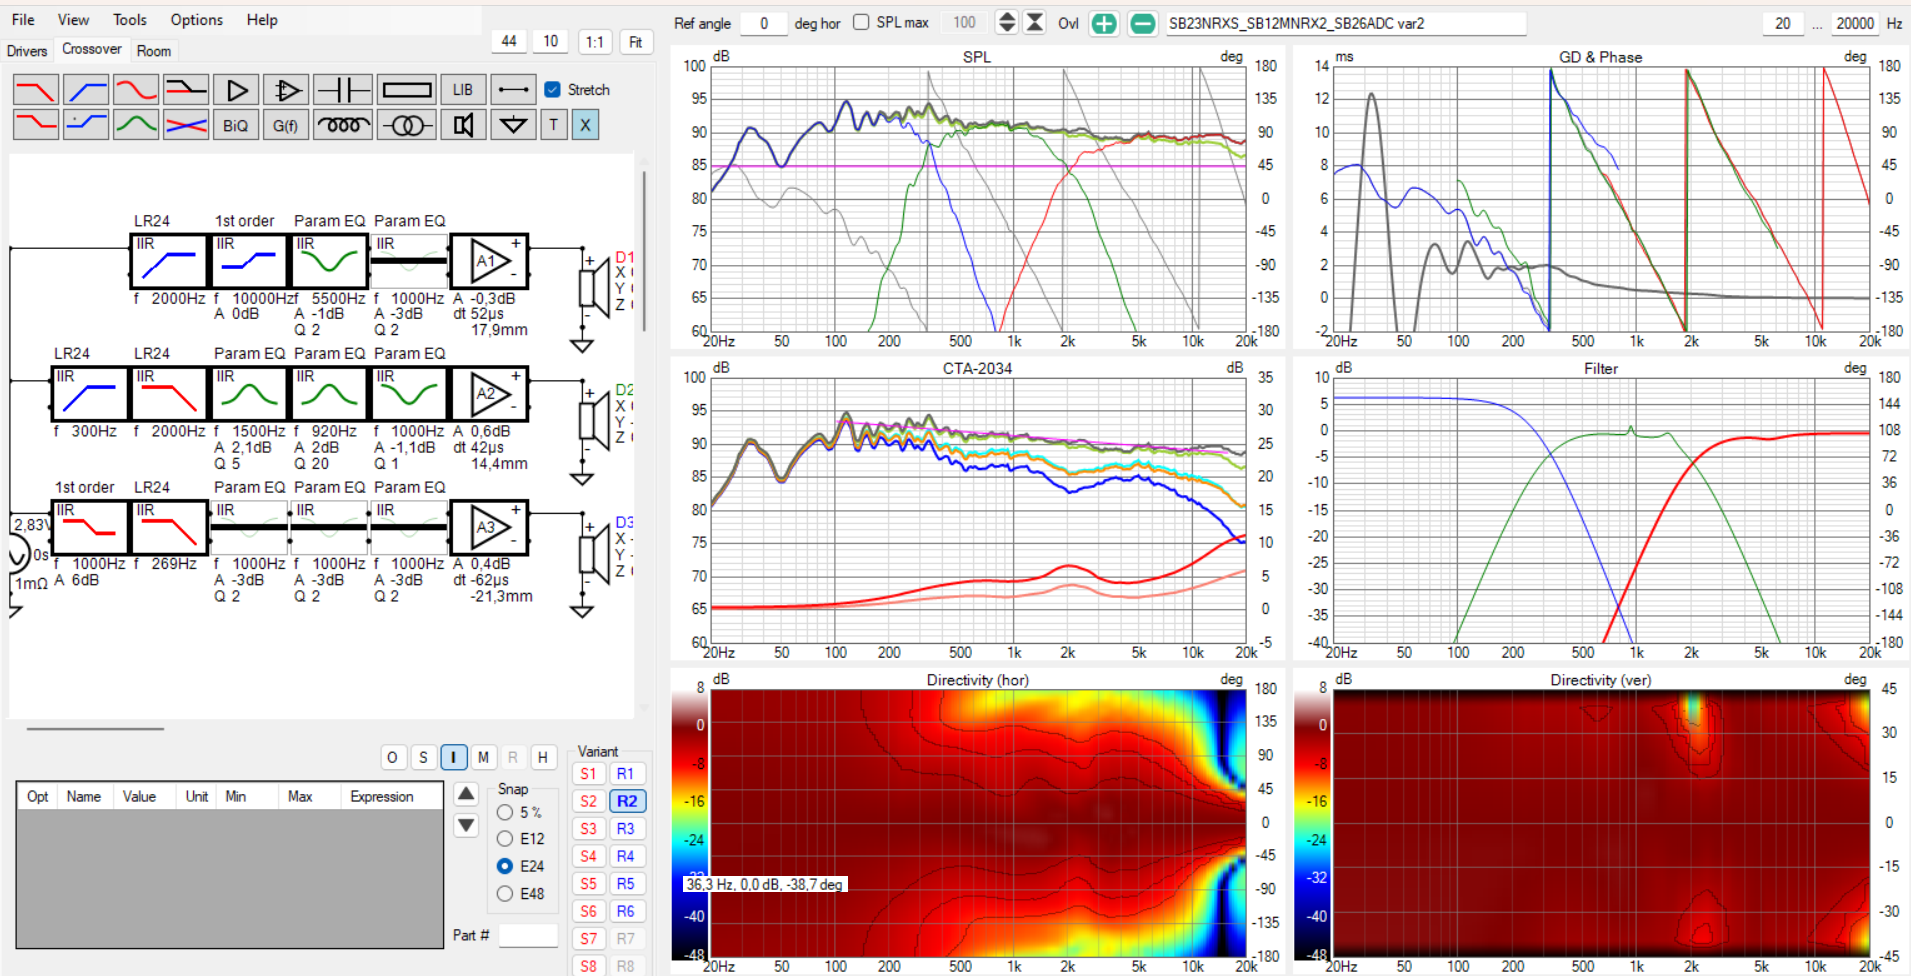The height and width of the screenshot is (976, 1911).
Task: Select the wire connection tool
Action: point(514,90)
